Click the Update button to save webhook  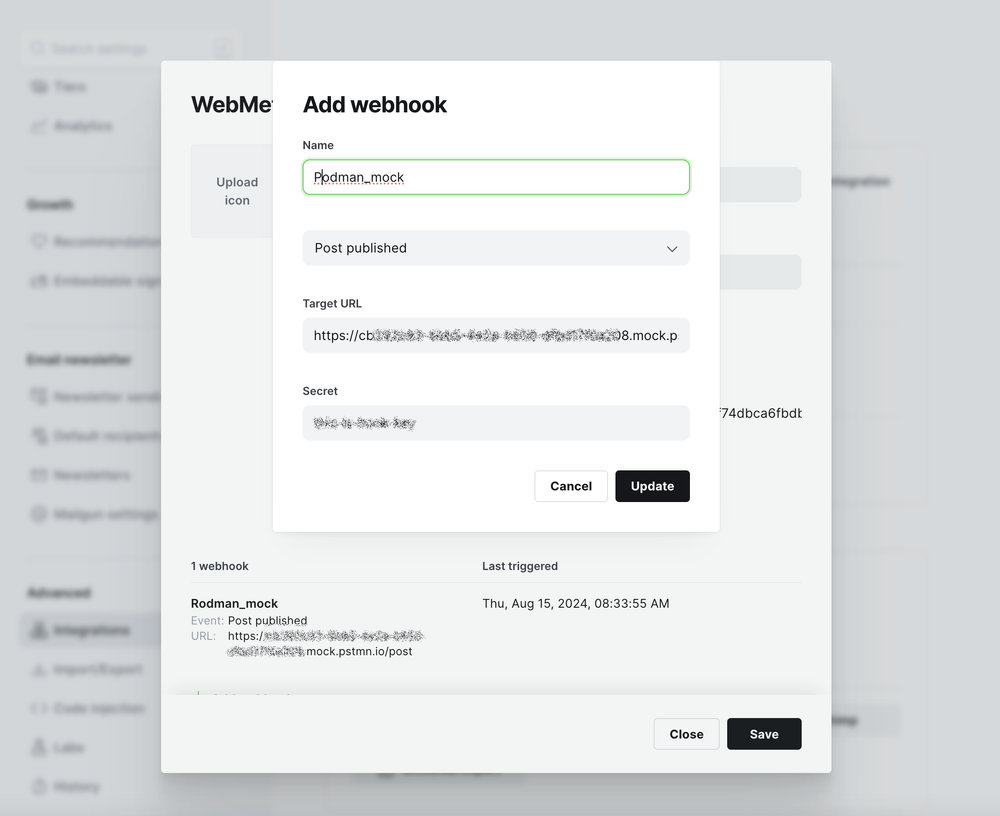652,486
